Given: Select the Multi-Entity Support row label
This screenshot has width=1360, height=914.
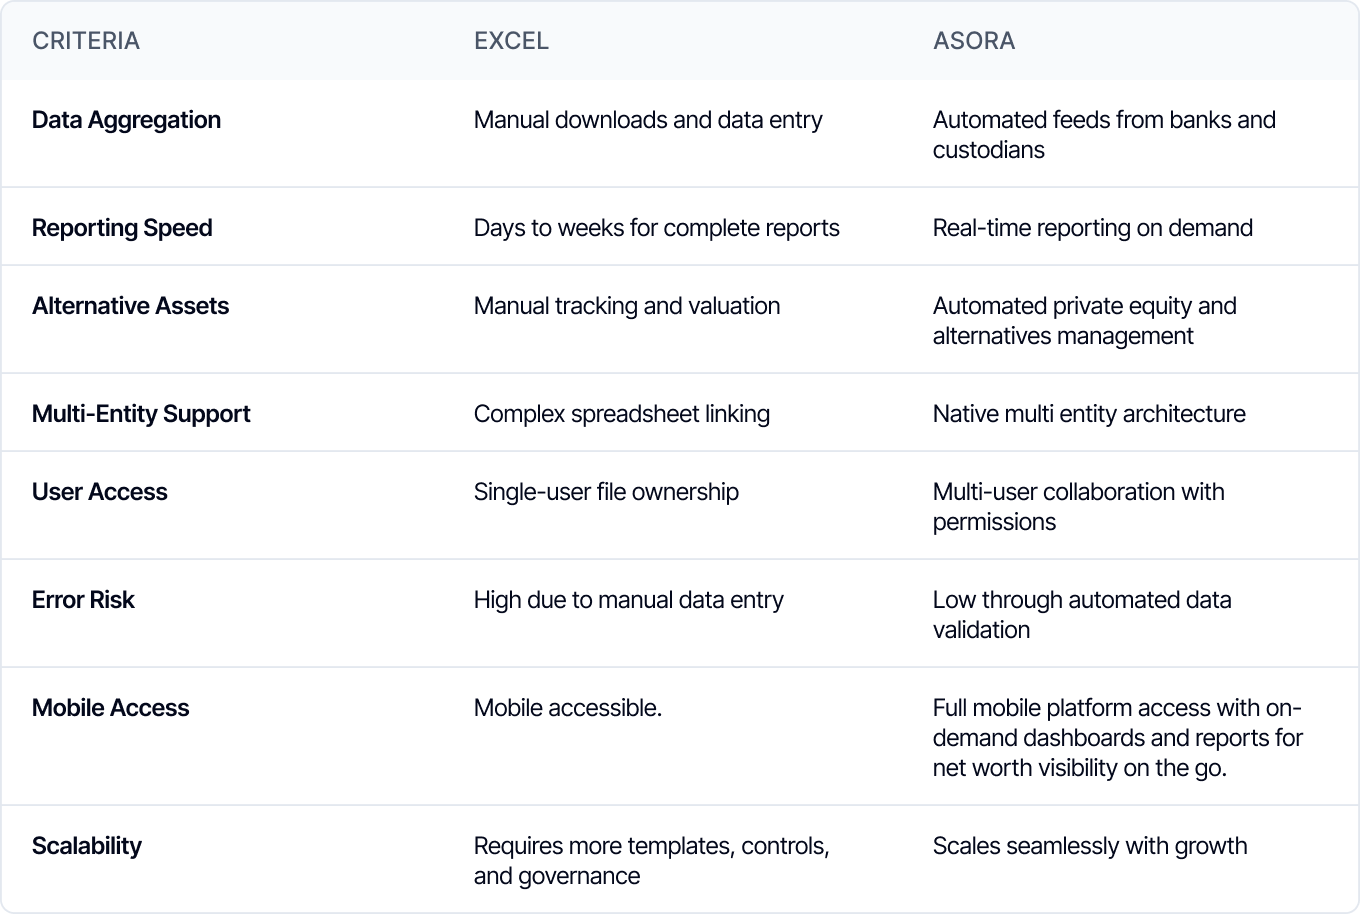Looking at the screenshot, I should pos(141,414).
